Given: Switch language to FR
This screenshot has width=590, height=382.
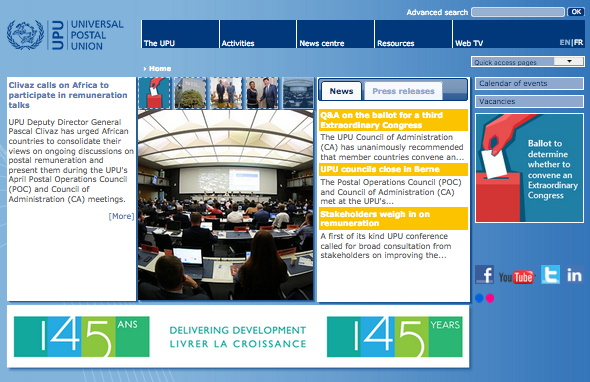Looking at the screenshot, I should pyautogui.click(x=579, y=43).
